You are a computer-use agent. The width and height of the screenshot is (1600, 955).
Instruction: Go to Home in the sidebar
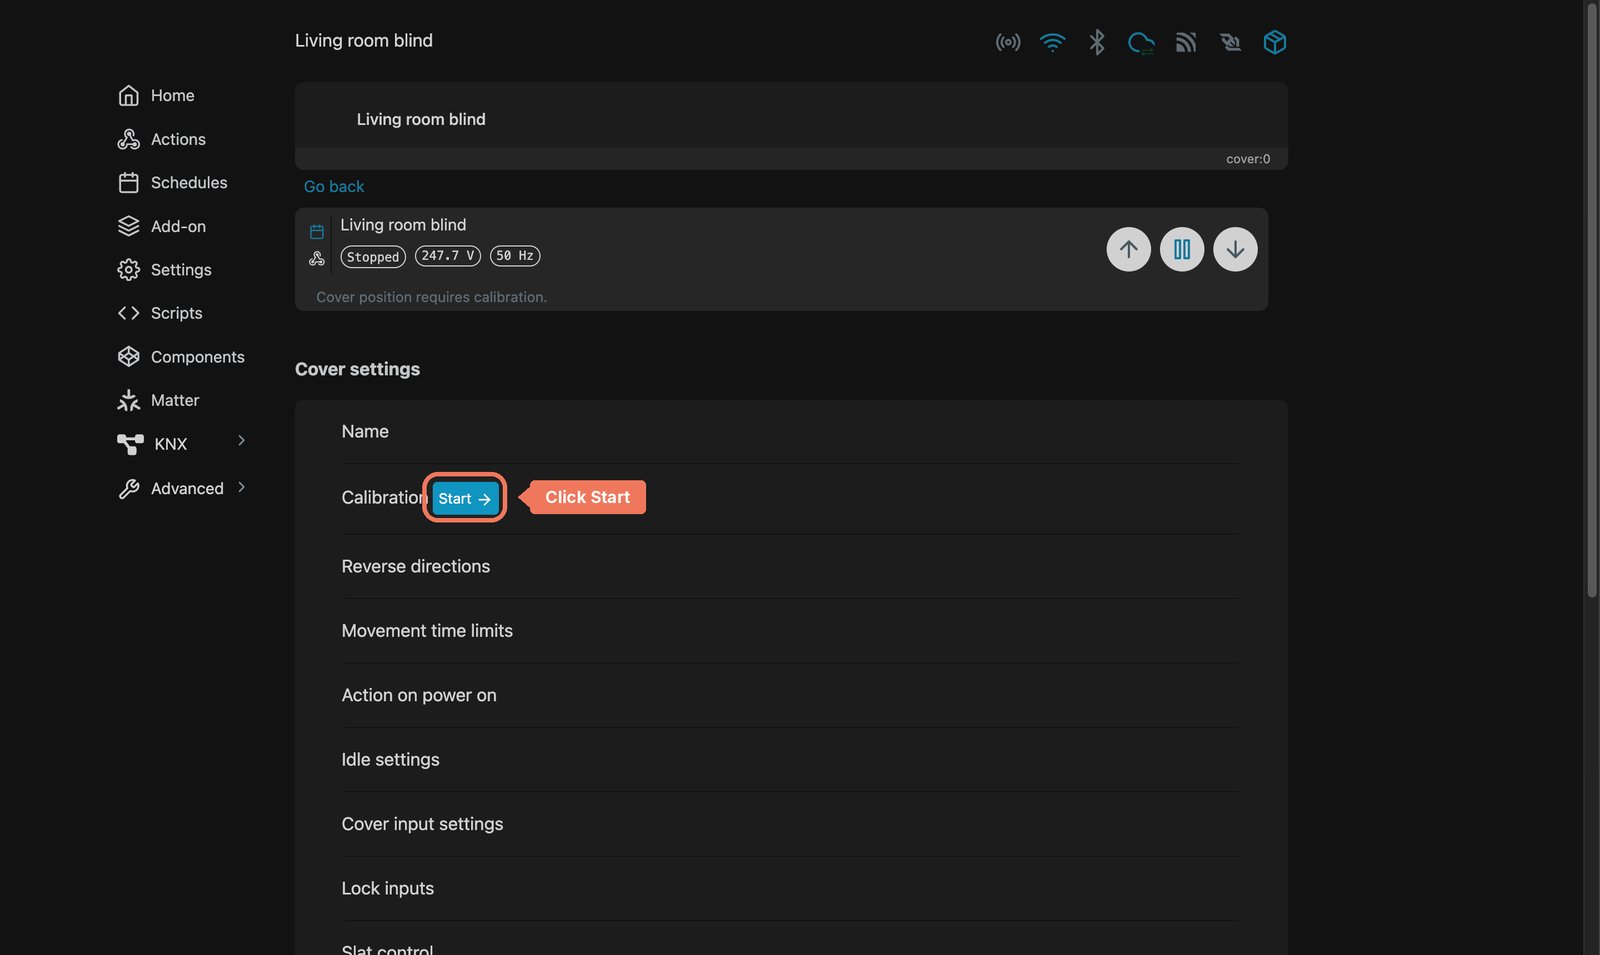pyautogui.click(x=157, y=96)
